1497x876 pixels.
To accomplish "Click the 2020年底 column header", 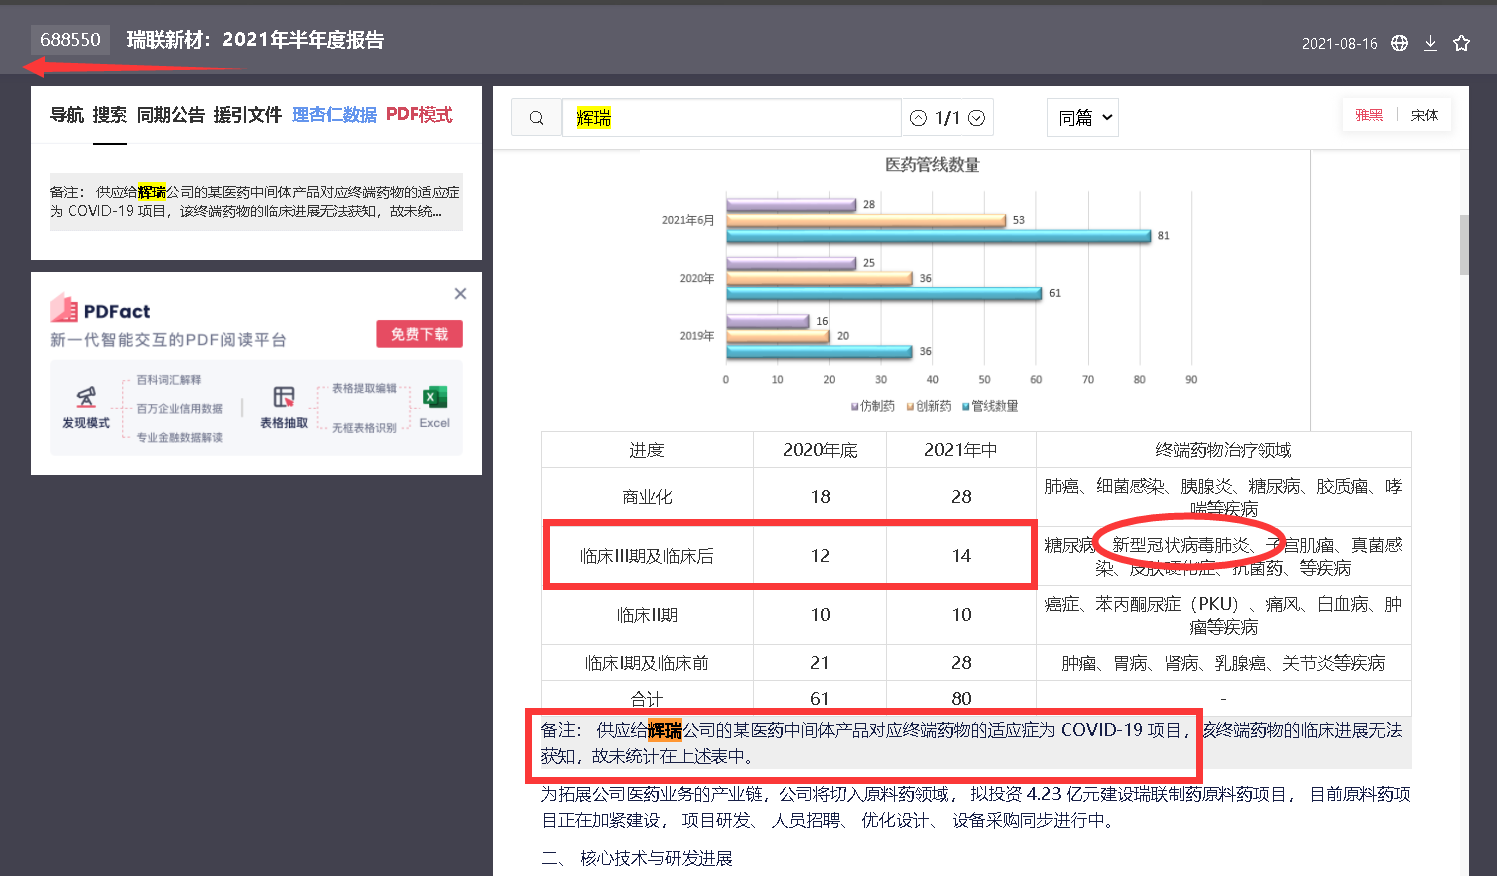I will (x=820, y=450).
